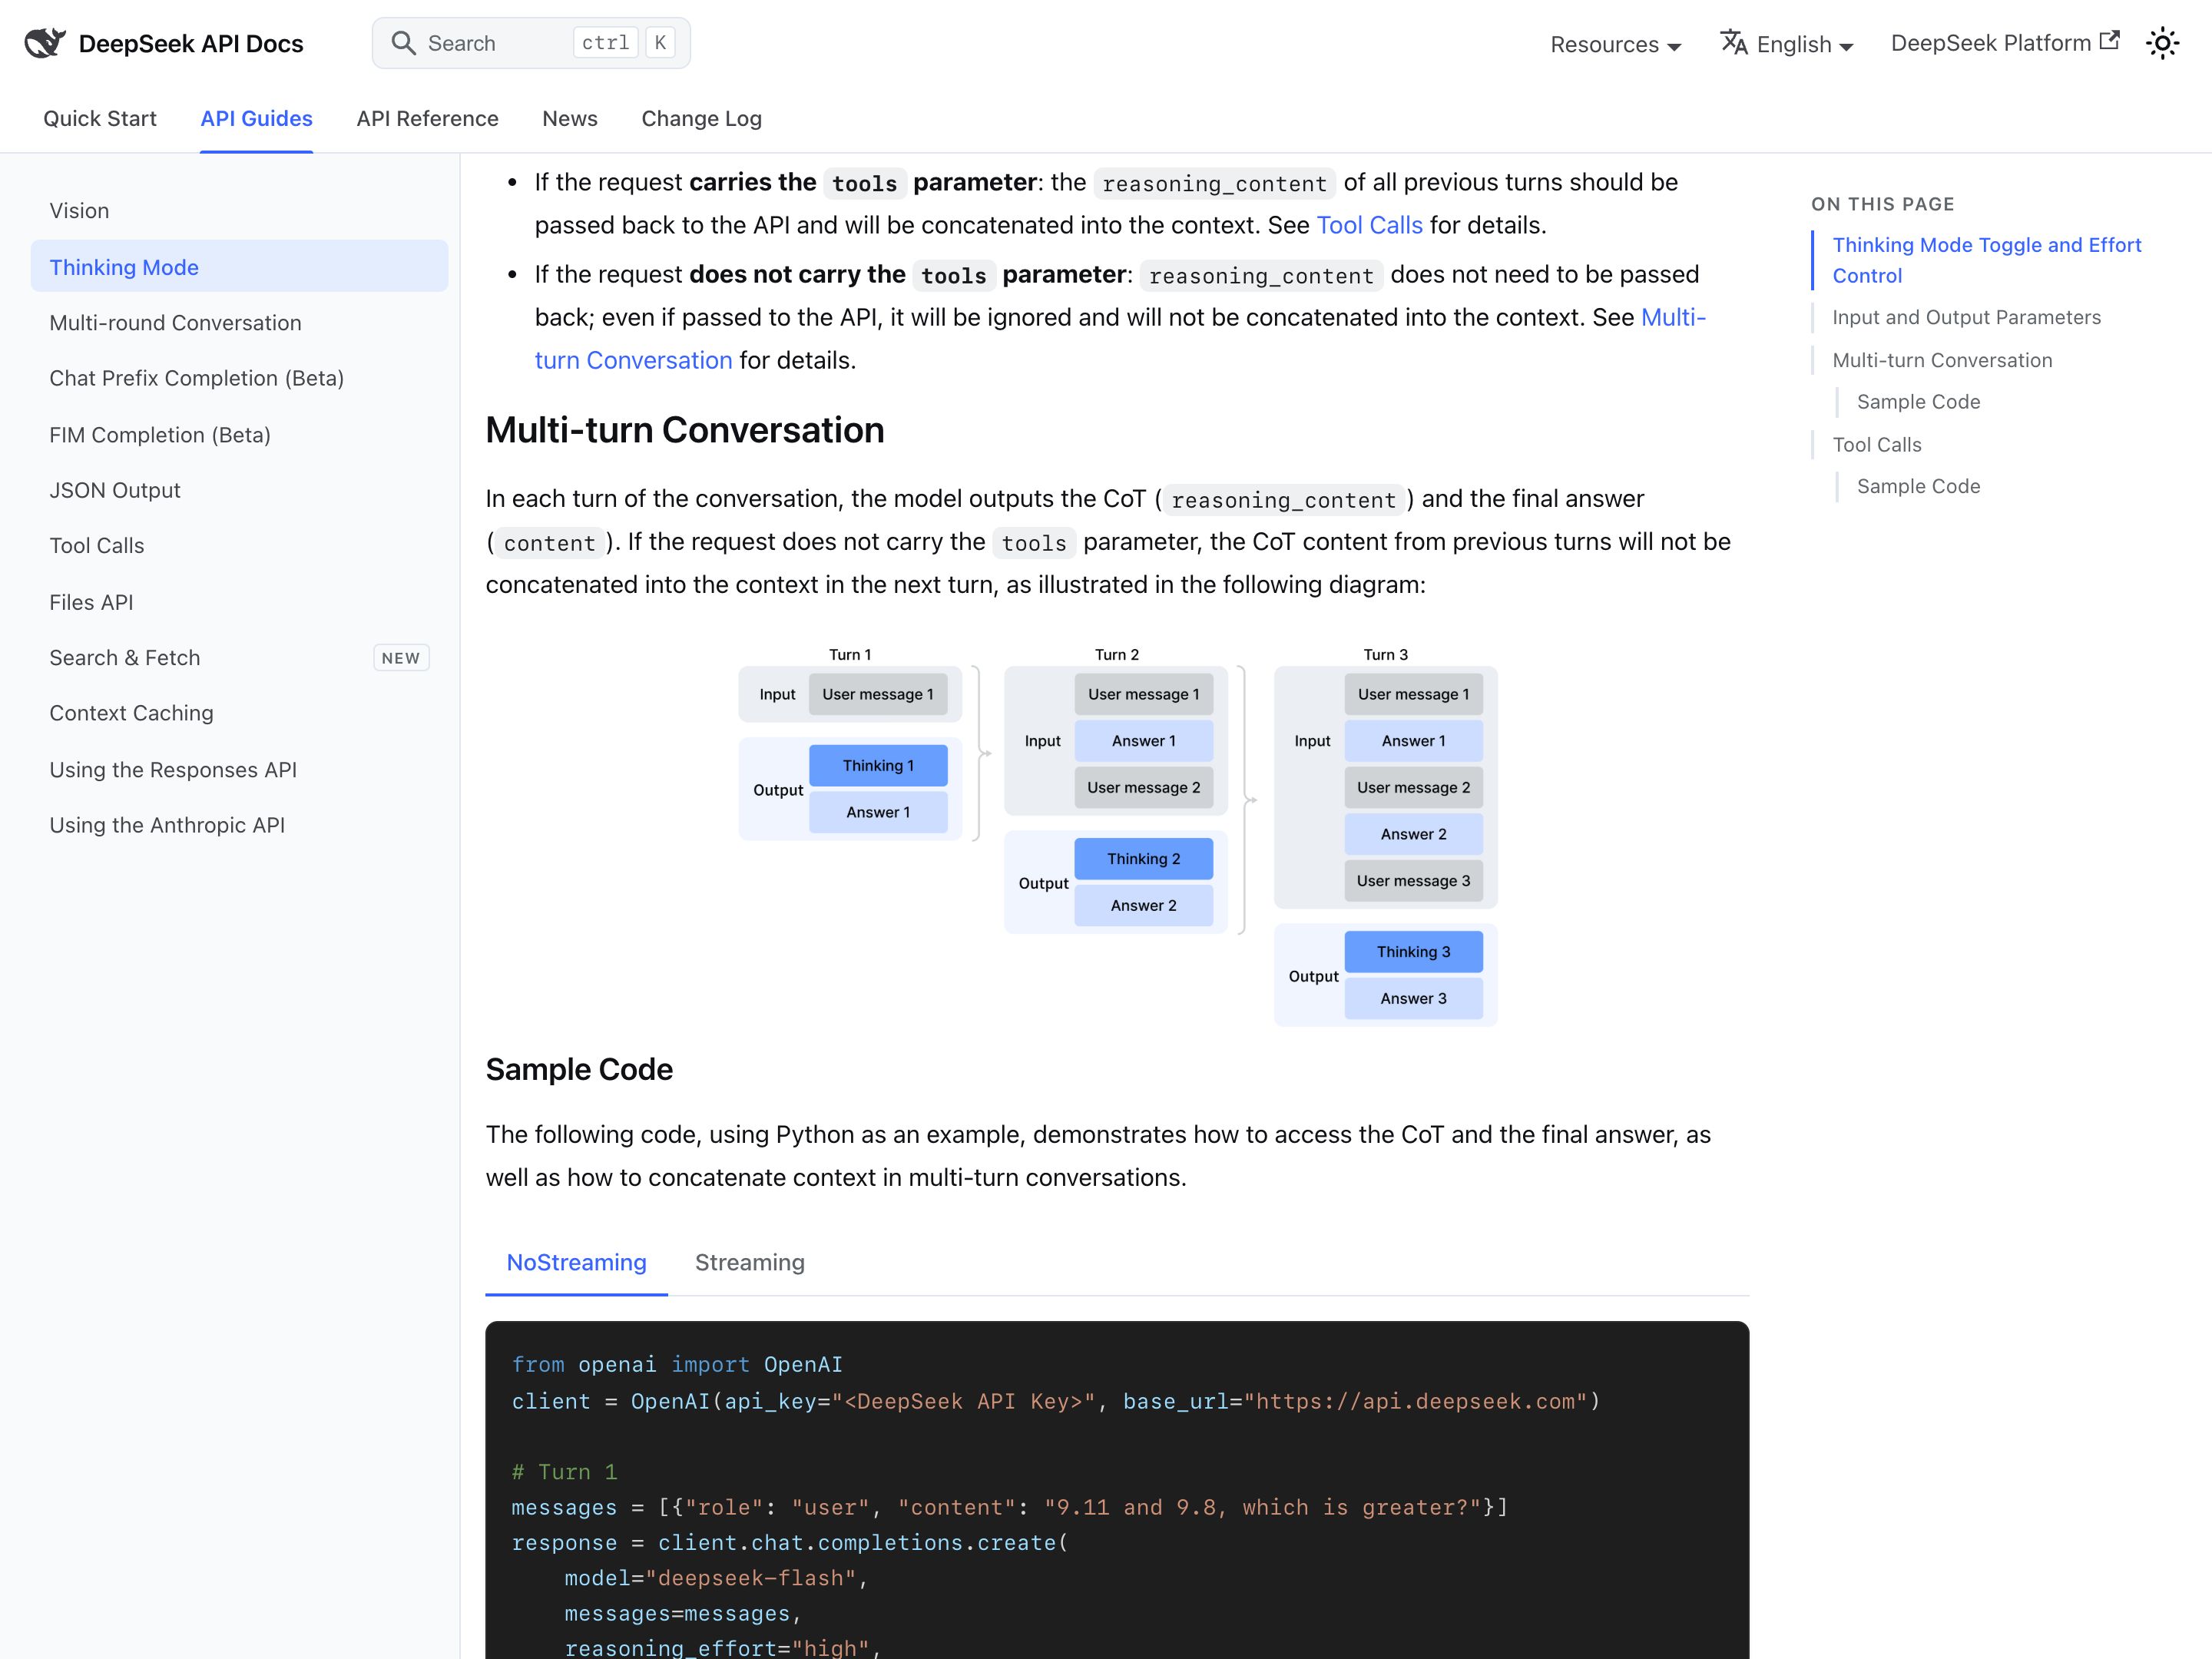The image size is (2212, 1659).
Task: Open the DeepSeek Platform link
Action: (x=2004, y=43)
